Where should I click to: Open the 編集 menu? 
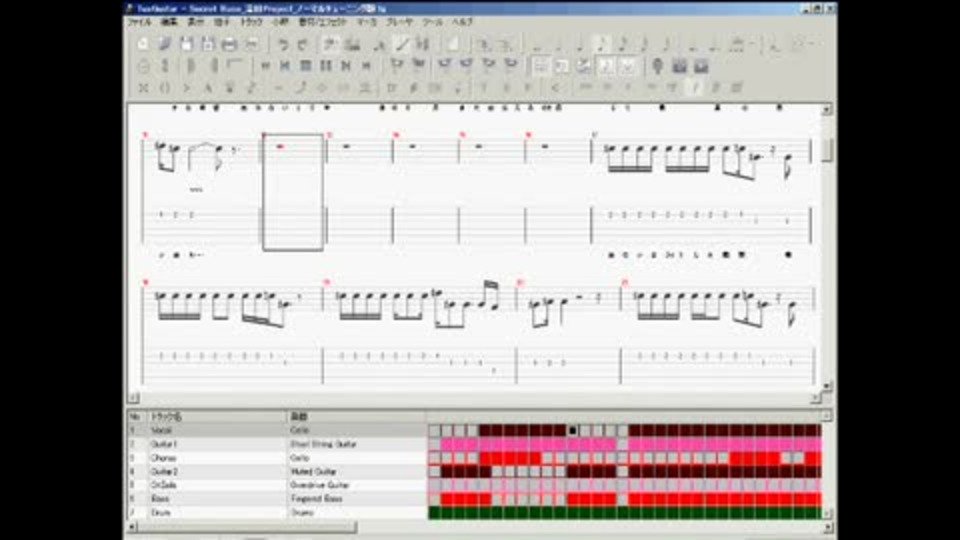pyautogui.click(x=169, y=22)
